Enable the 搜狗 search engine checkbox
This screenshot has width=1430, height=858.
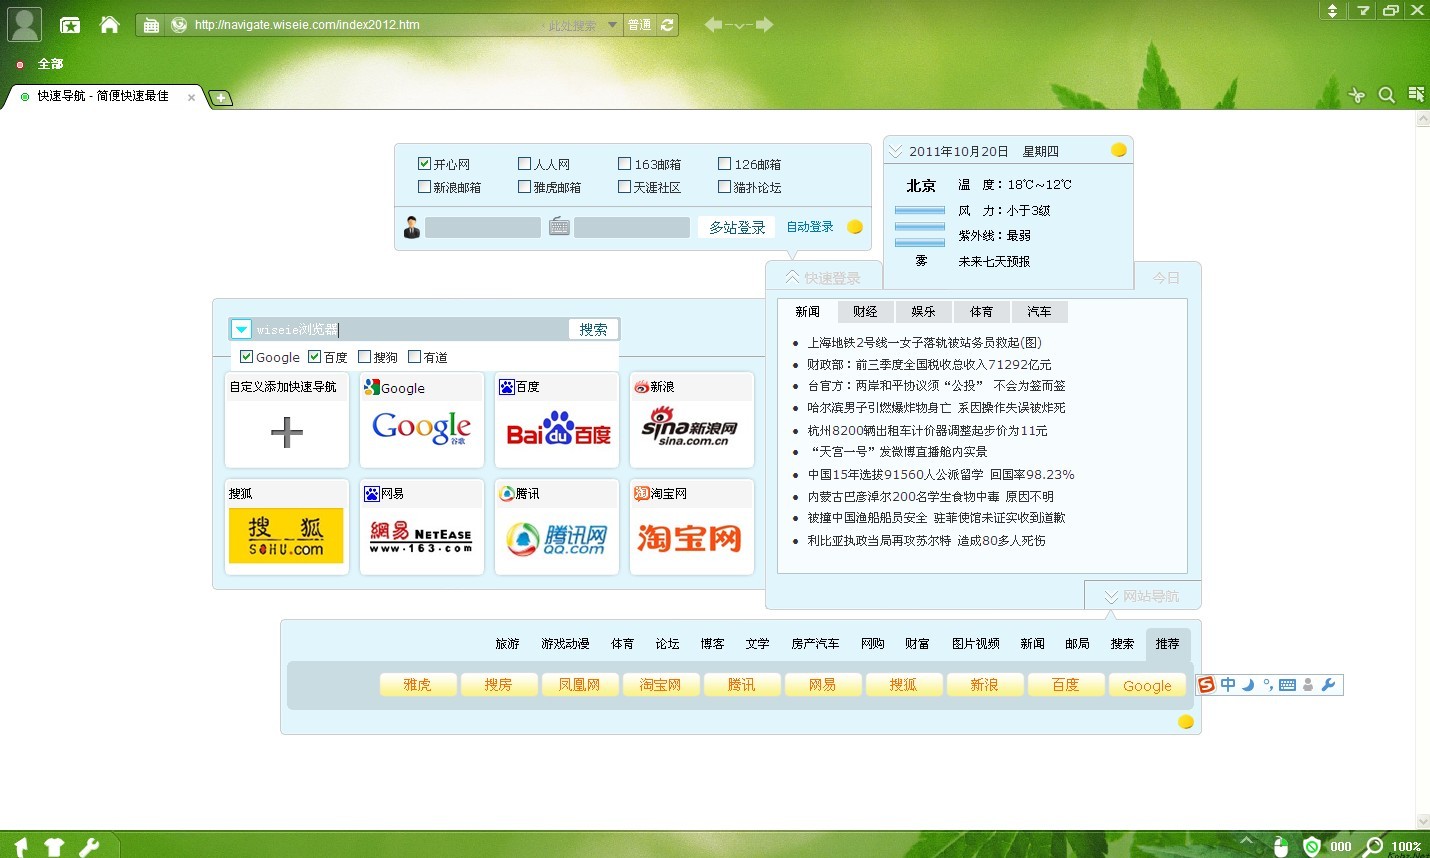(364, 357)
